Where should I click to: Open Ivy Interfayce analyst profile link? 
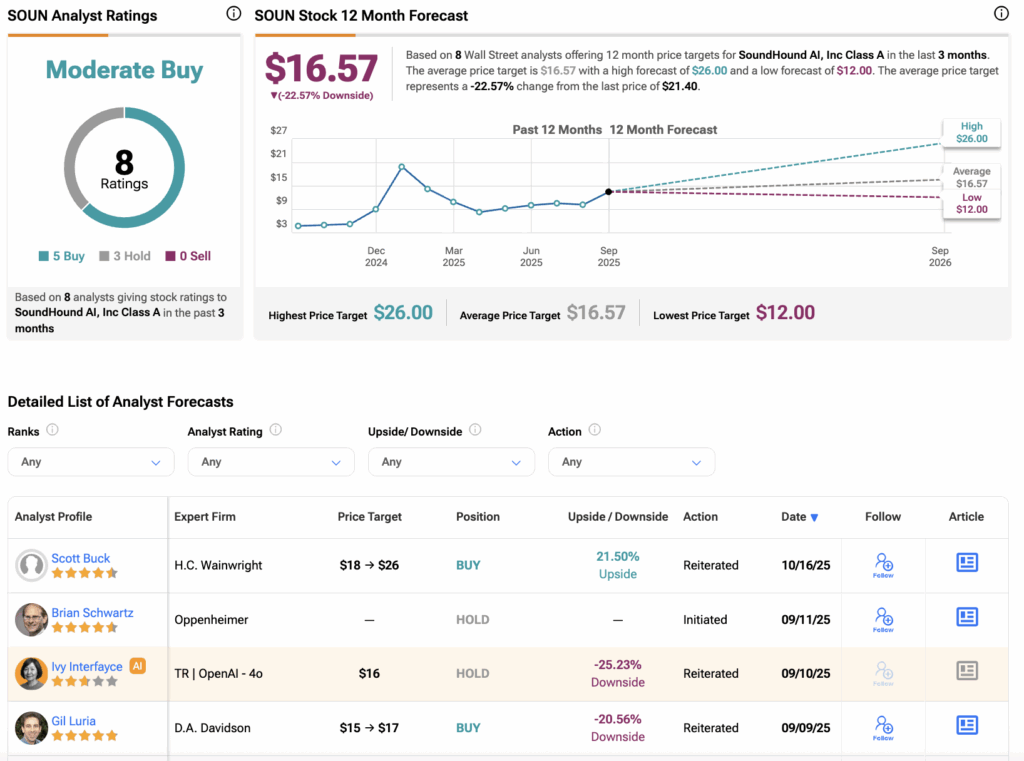87,666
